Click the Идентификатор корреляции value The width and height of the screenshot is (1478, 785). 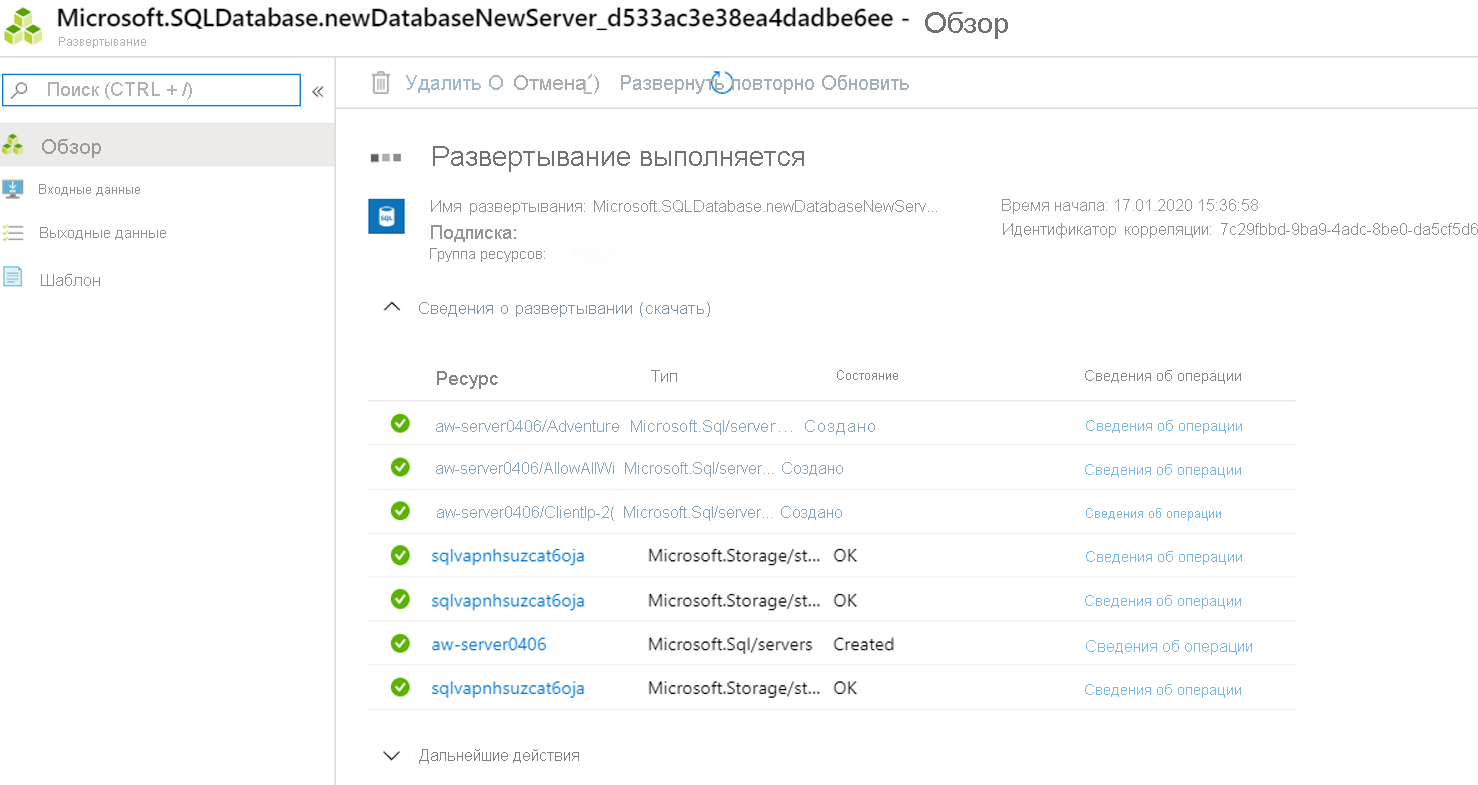tap(1349, 229)
